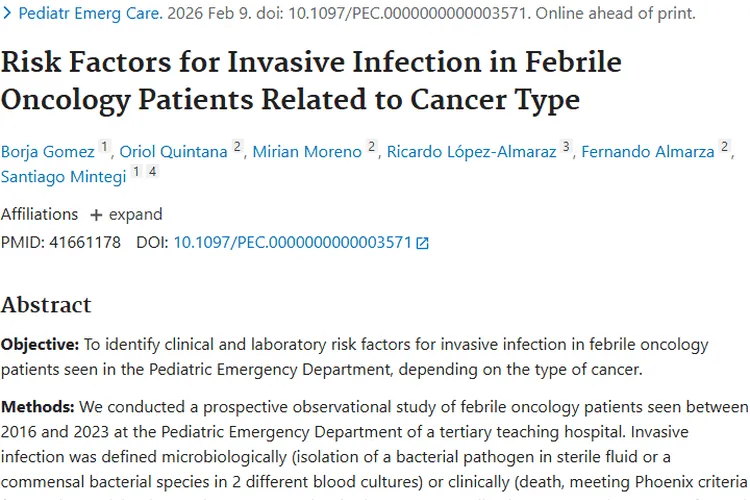
Task: Click author name Santiago Mintegi
Action: pos(63,175)
